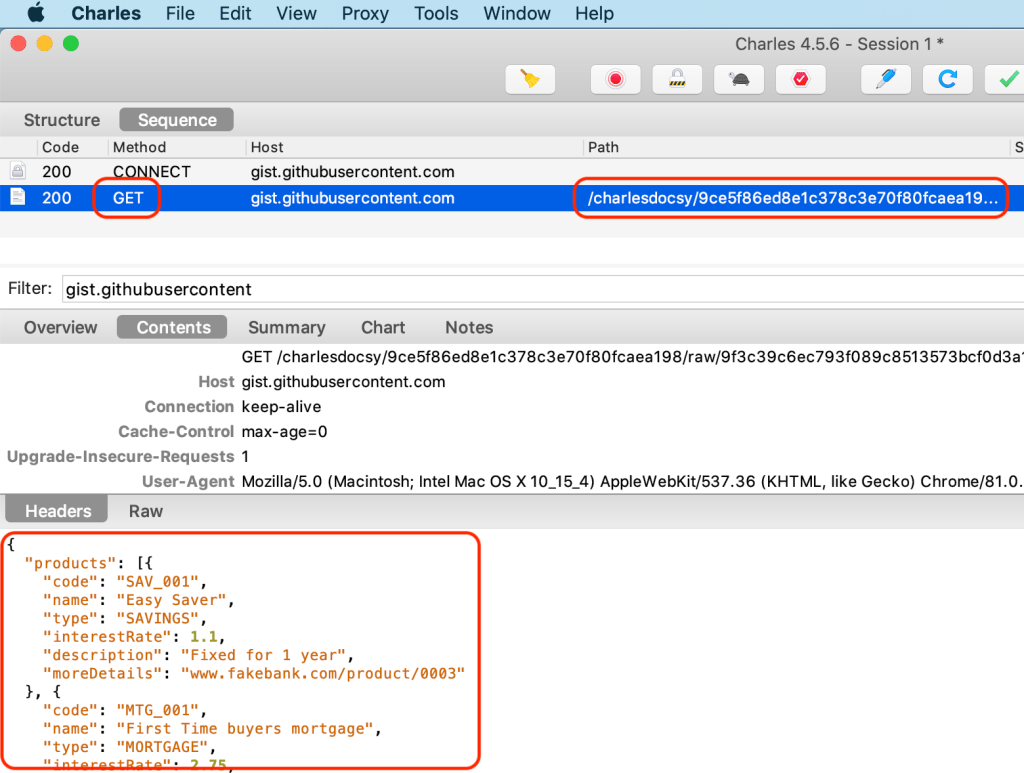The image size is (1024, 773).
Task: Open the Proxy menu
Action: (365, 14)
